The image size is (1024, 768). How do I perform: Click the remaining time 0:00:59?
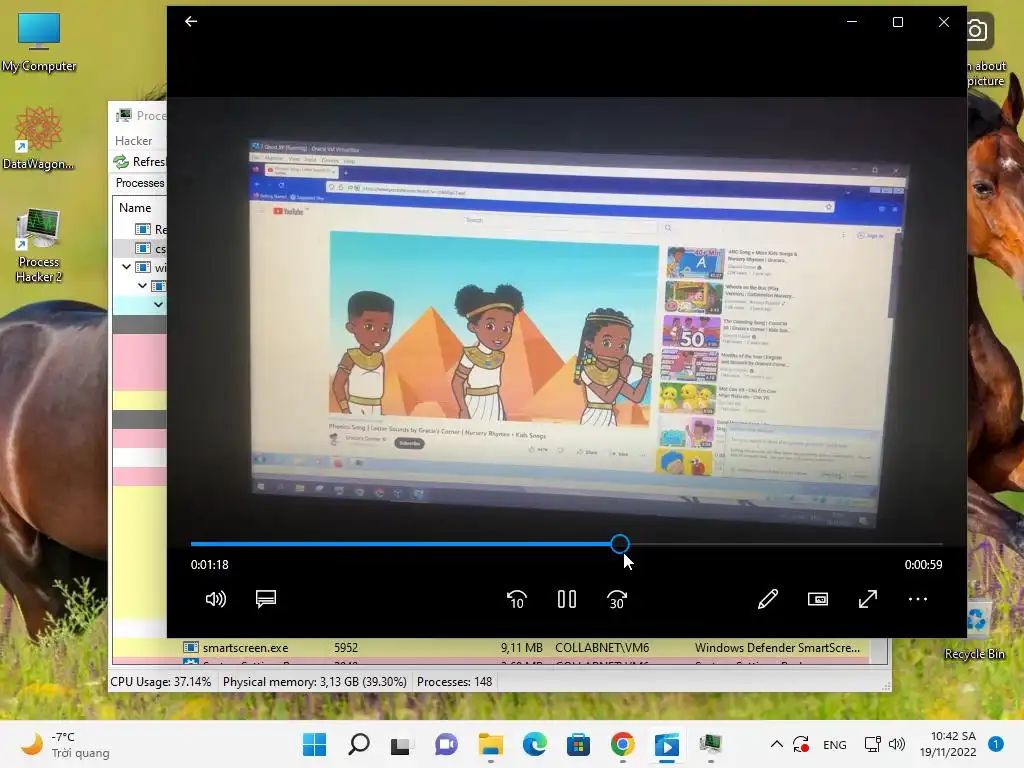click(x=923, y=565)
